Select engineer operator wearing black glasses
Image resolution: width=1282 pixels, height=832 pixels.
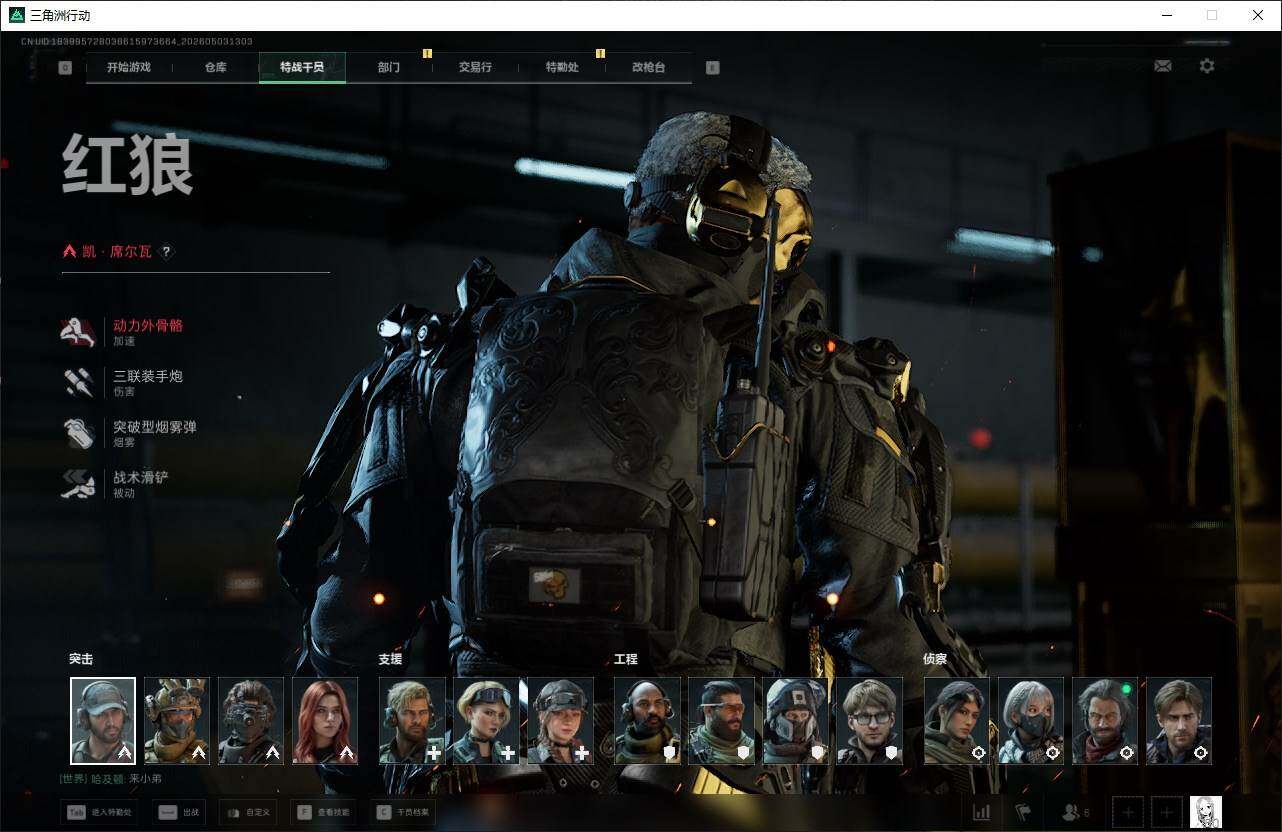[869, 721]
